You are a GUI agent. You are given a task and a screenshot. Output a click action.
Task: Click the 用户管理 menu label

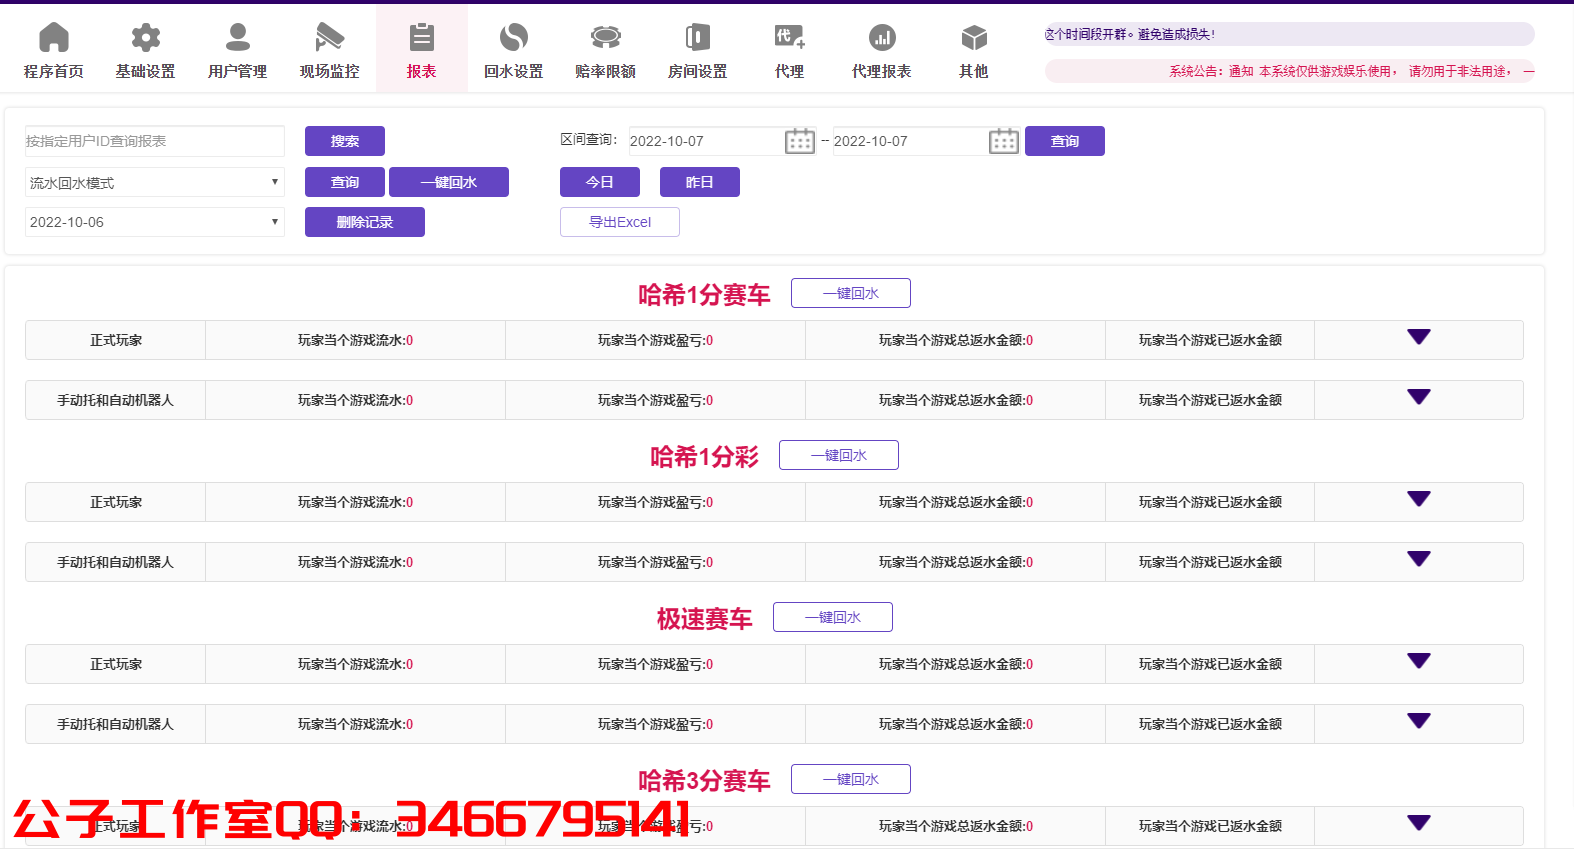pos(238,72)
